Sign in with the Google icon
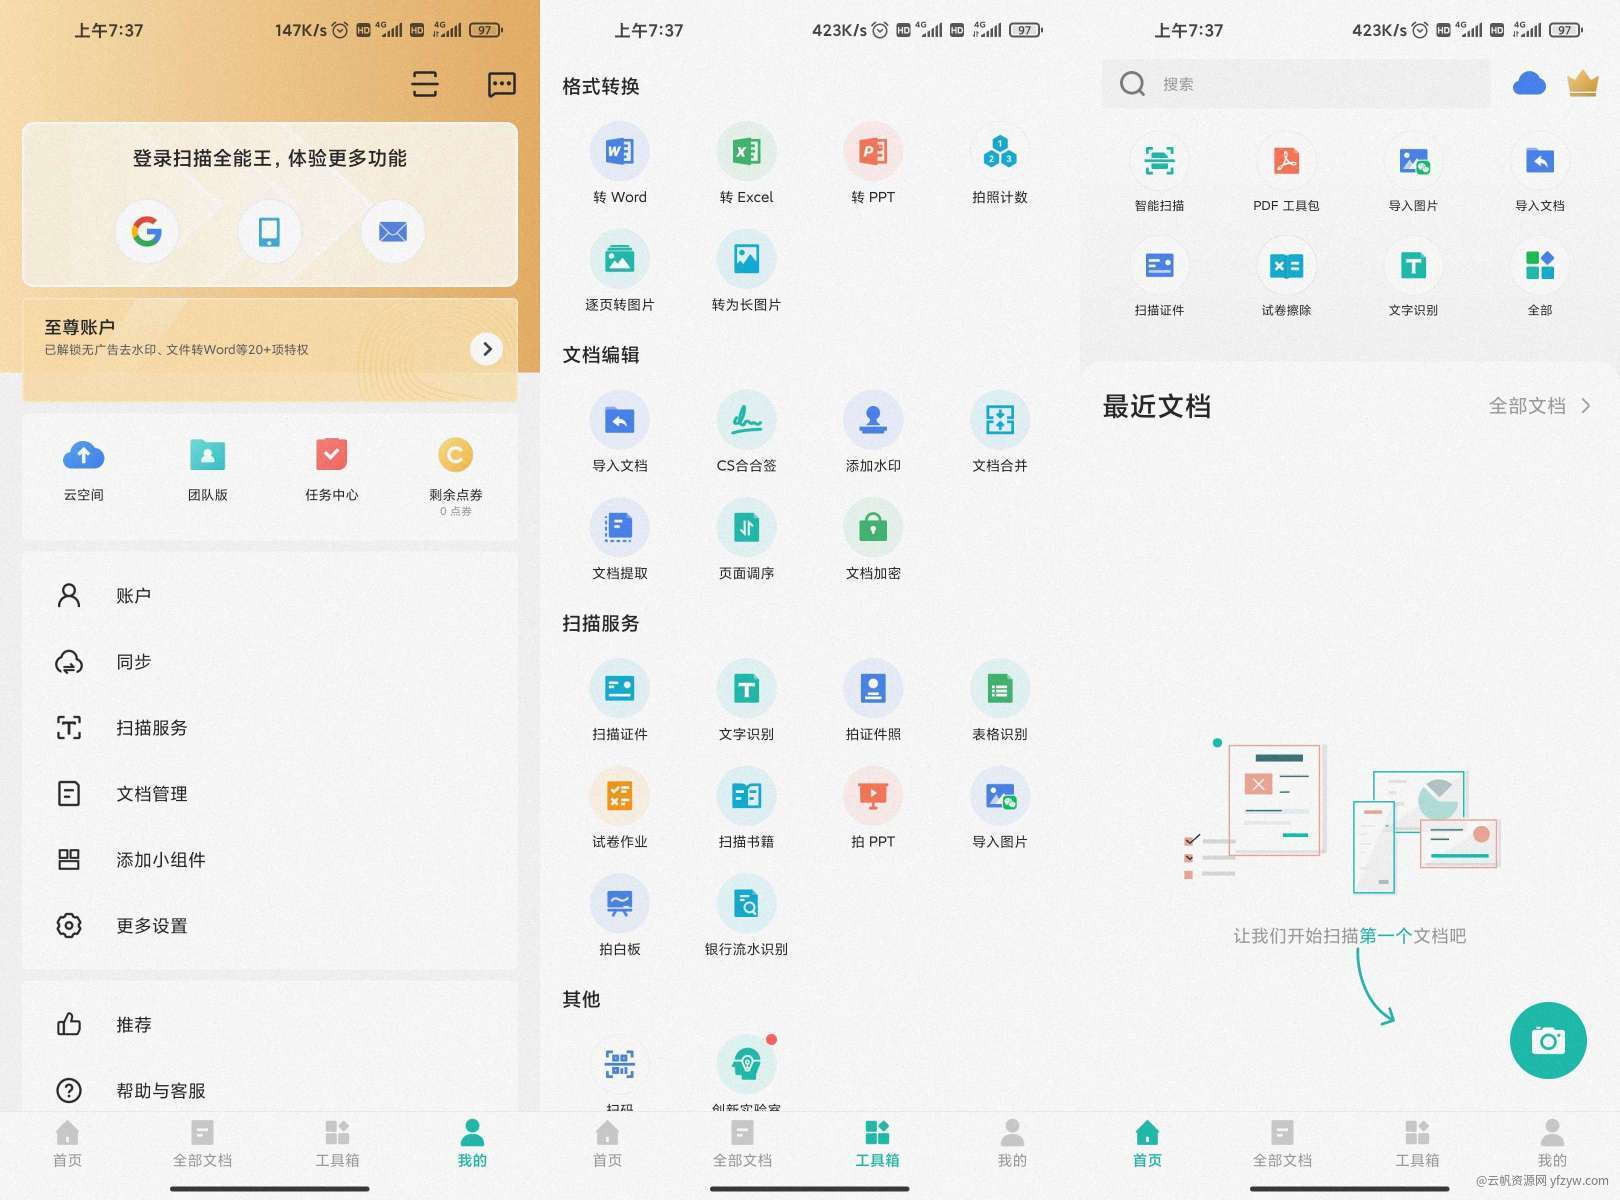The image size is (1620, 1200). pos(147,232)
